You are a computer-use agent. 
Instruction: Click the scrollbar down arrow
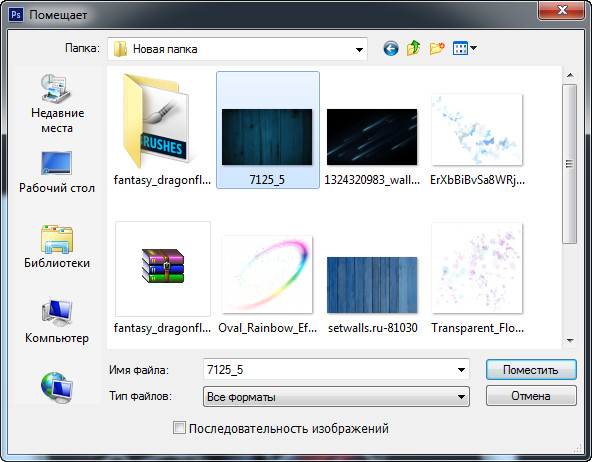click(570, 340)
